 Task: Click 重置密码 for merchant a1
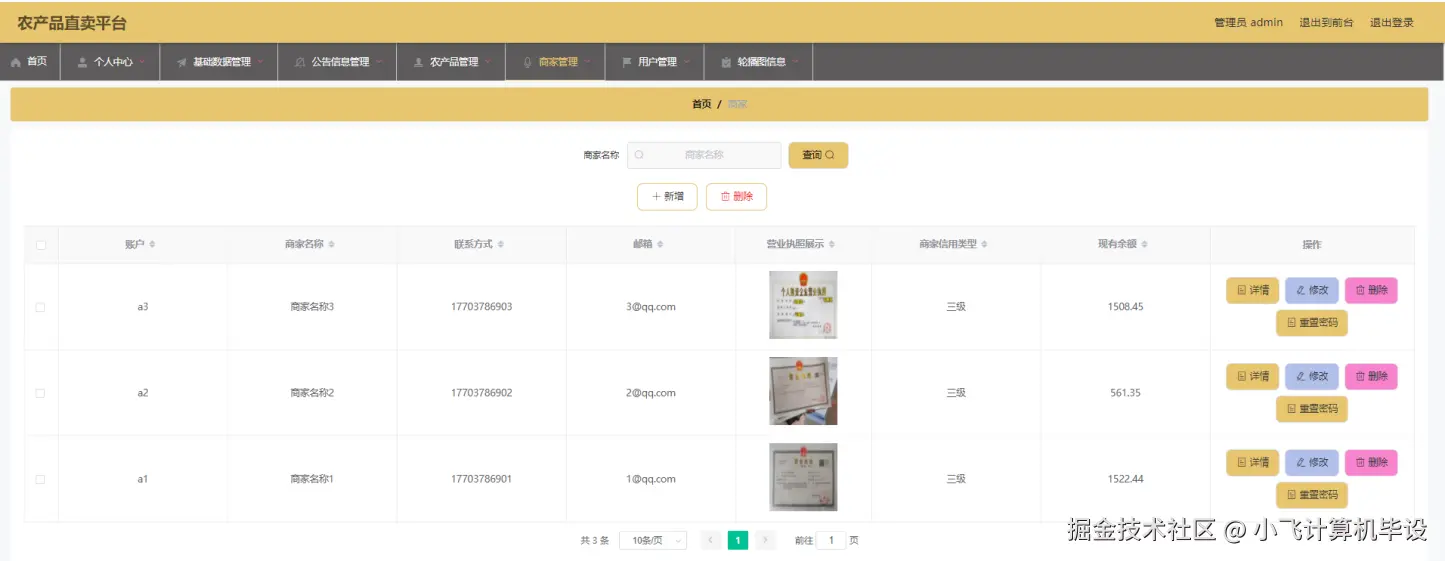1312,495
